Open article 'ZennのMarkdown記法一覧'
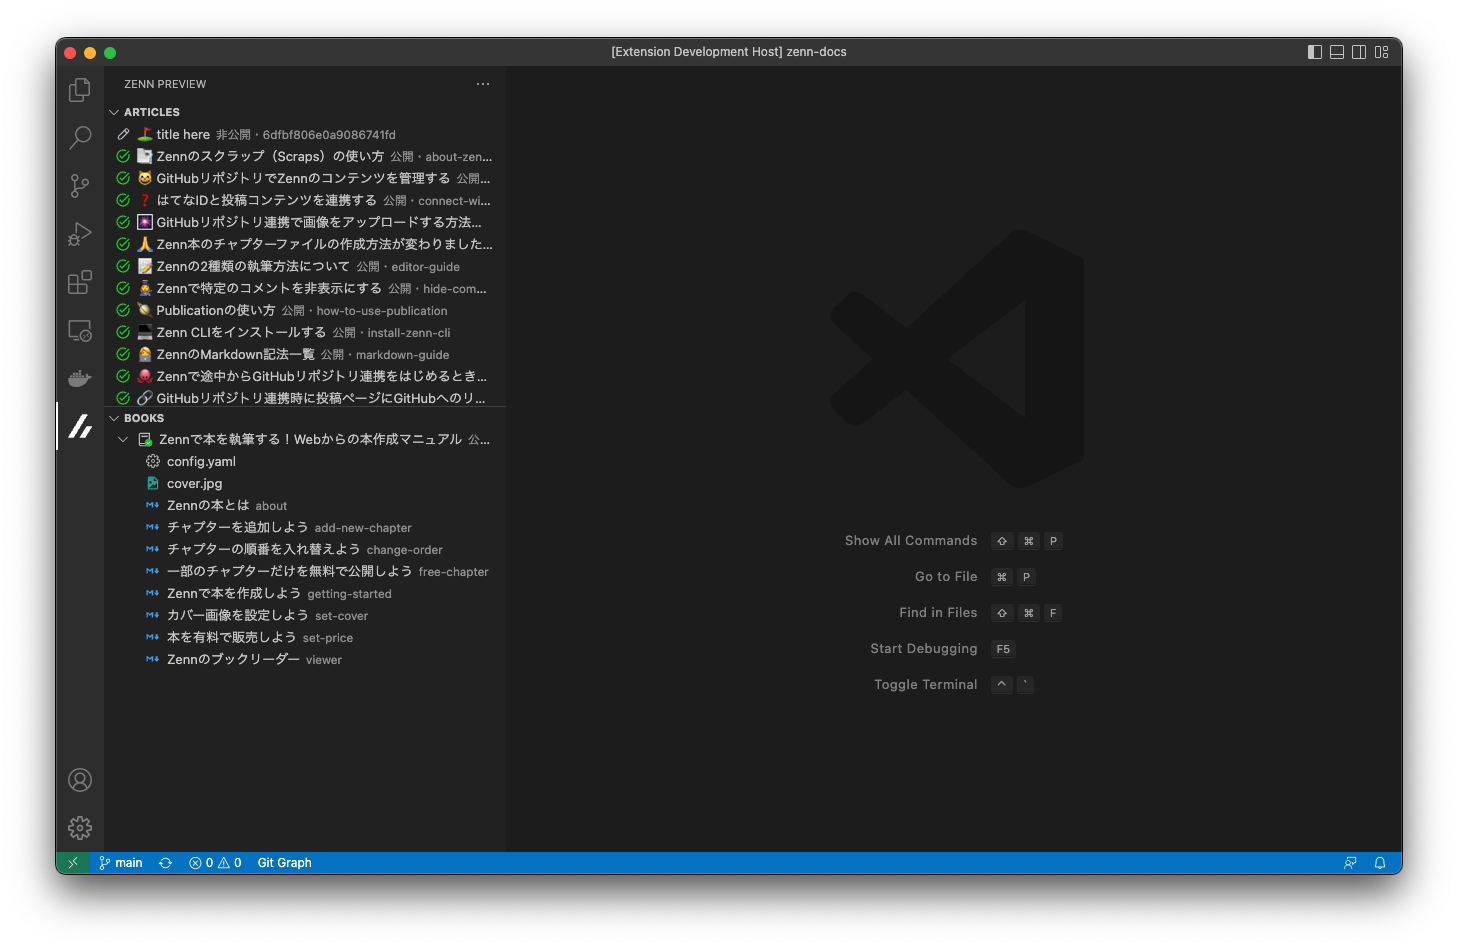 (305, 354)
